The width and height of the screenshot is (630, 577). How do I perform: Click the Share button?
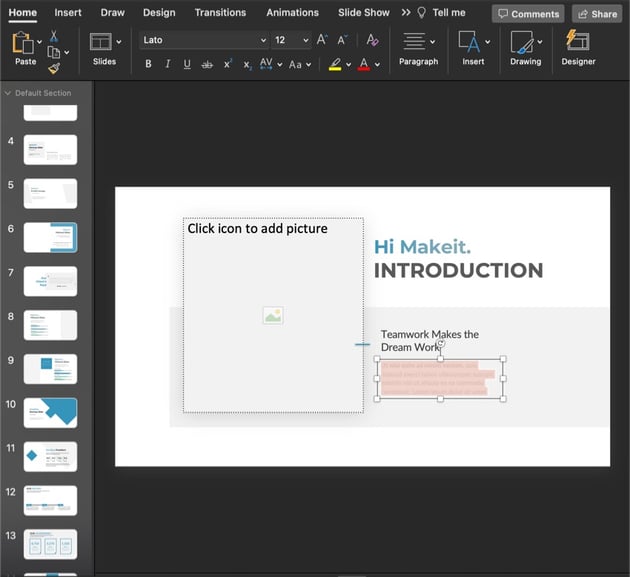click(596, 14)
